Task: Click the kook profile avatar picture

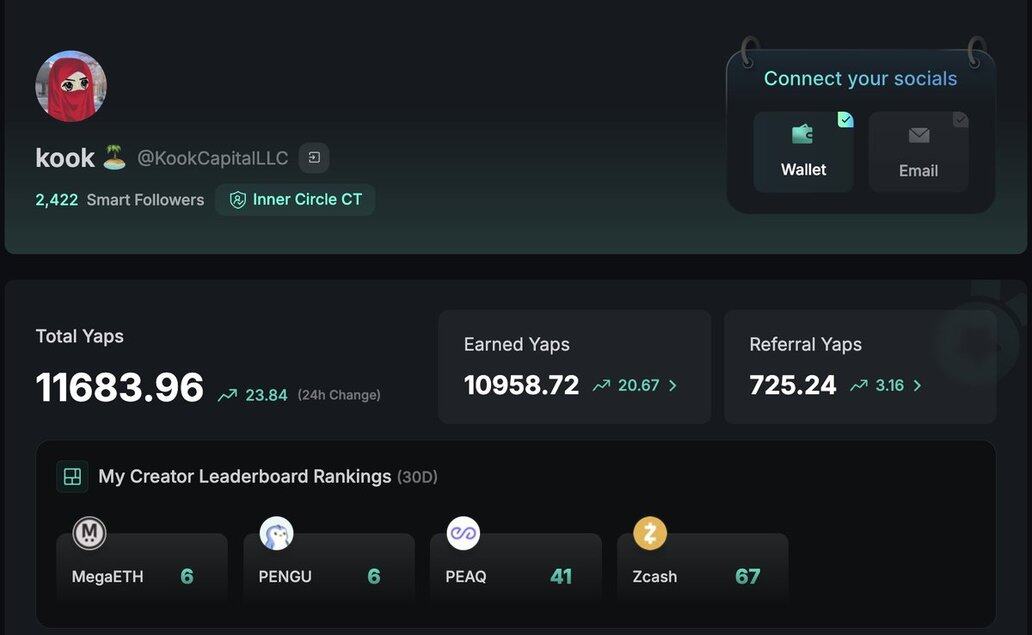Action: [x=71, y=87]
